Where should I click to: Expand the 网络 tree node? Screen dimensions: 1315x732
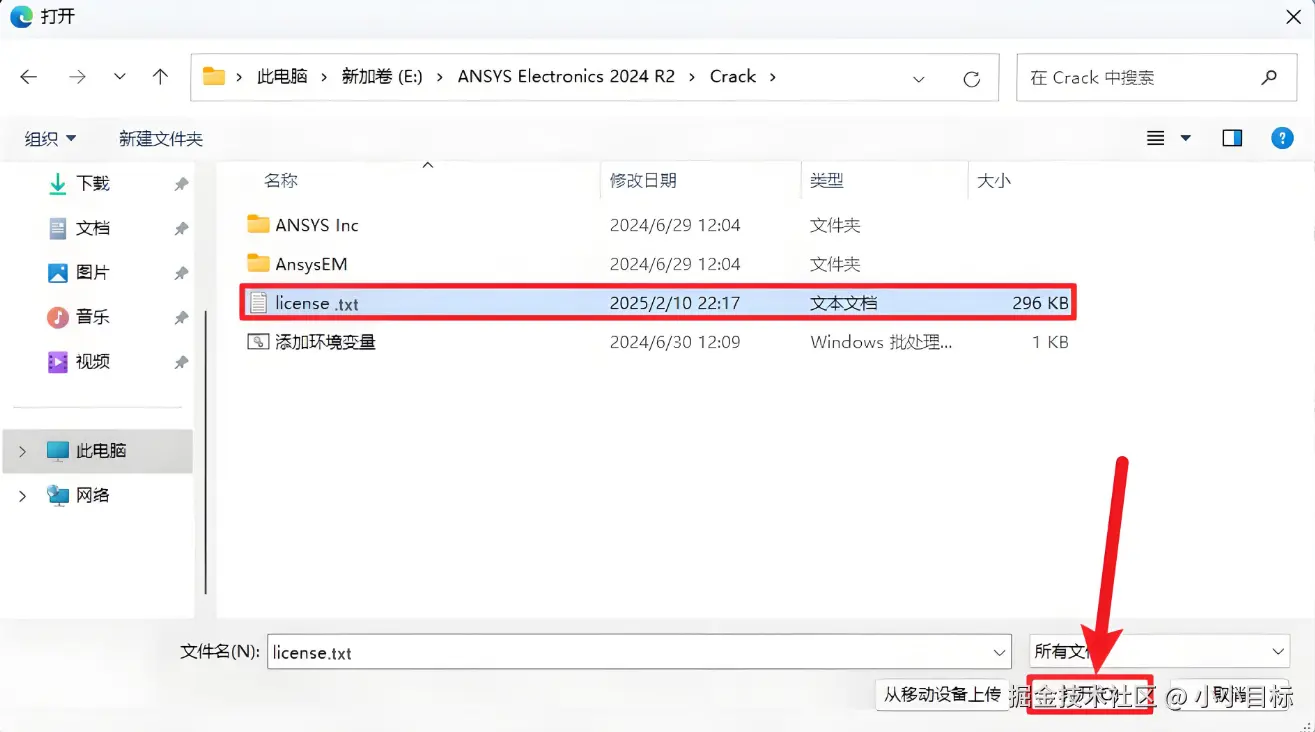click(x=22, y=496)
